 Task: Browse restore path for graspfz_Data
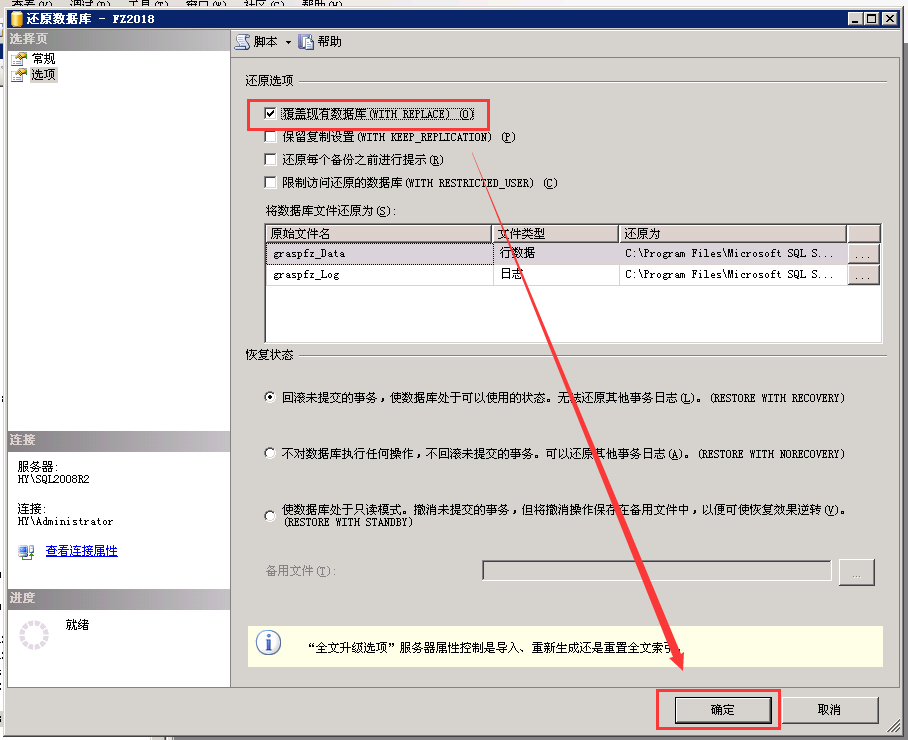863,254
